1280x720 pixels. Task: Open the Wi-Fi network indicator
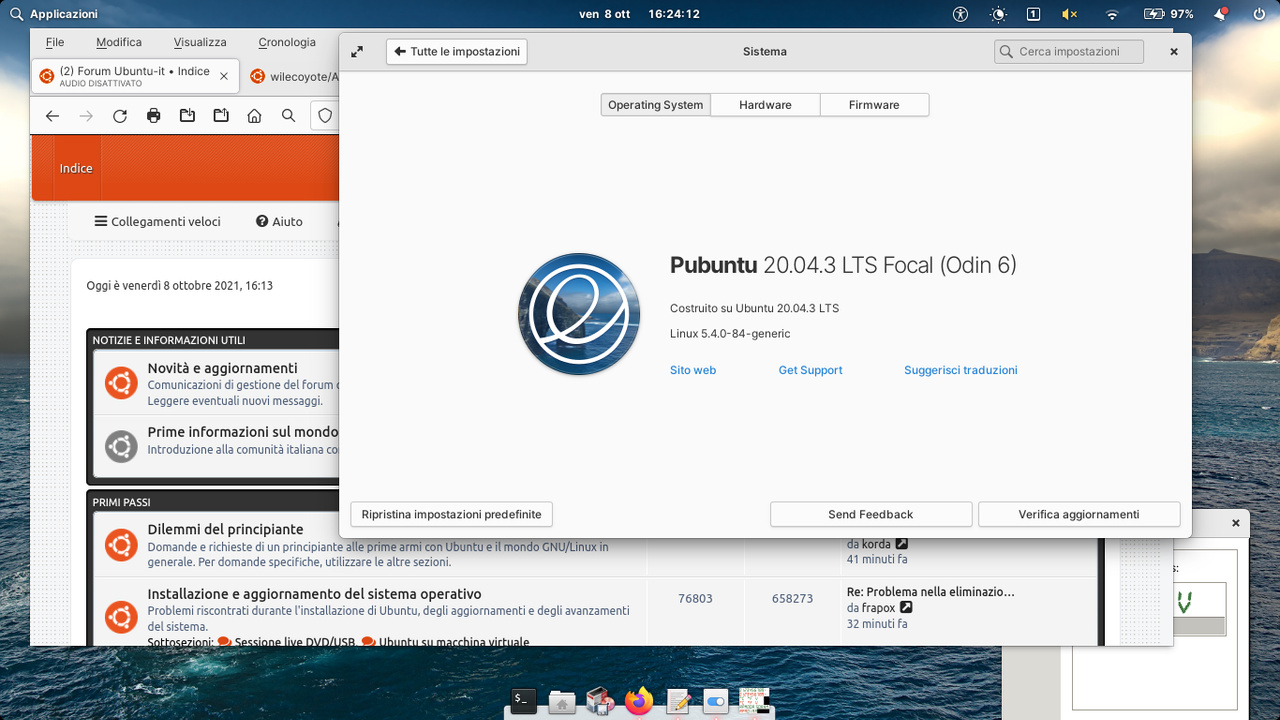coord(1112,14)
